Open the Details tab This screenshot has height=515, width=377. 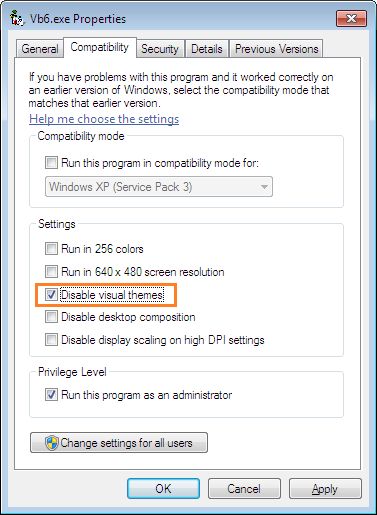pos(207,49)
